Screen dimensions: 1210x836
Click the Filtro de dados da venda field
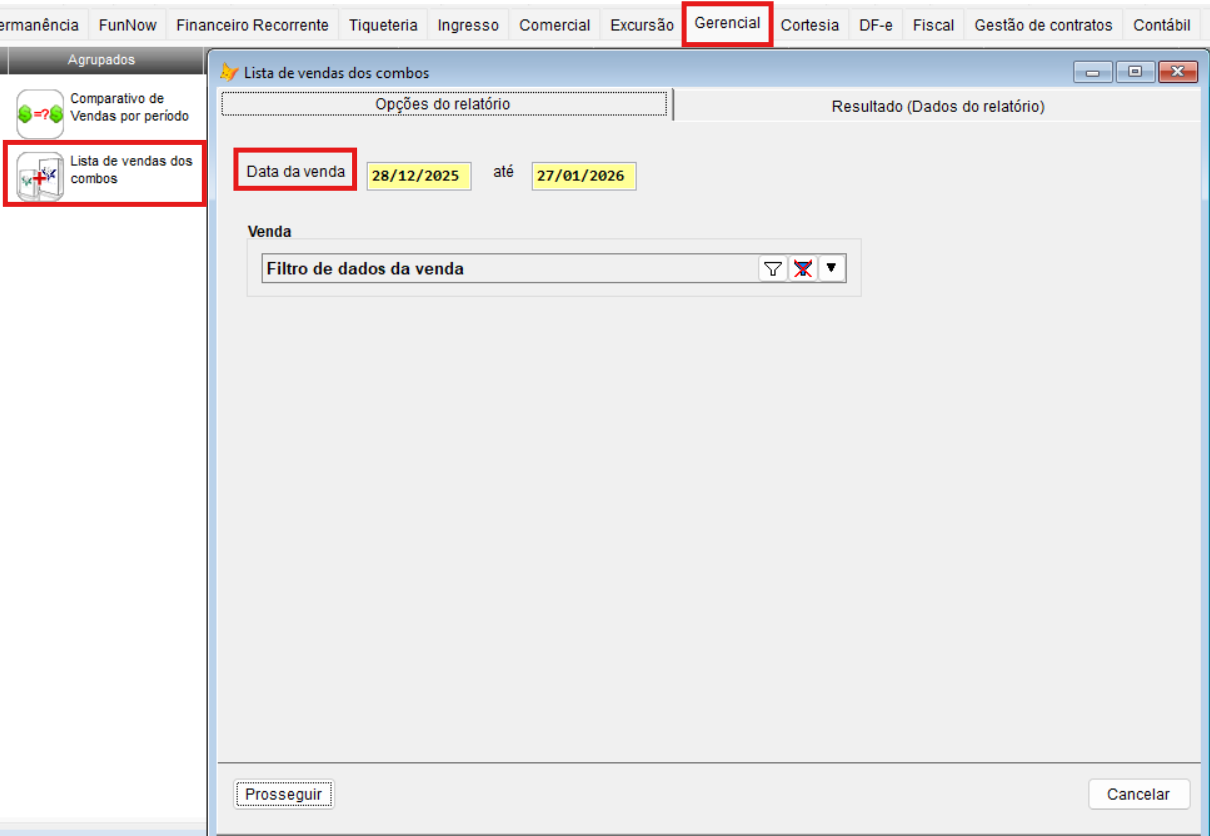pyautogui.click(x=510, y=268)
